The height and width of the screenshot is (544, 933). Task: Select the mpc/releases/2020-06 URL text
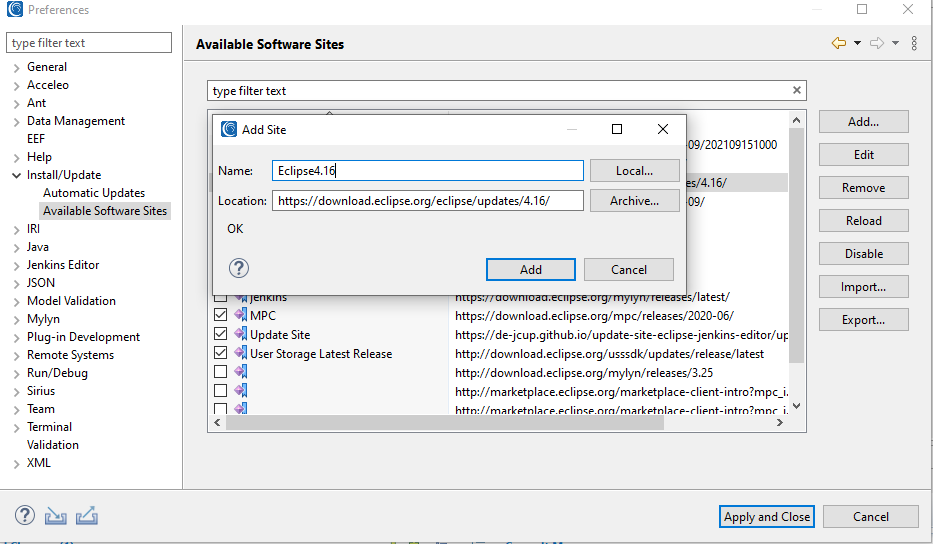[x=594, y=315]
